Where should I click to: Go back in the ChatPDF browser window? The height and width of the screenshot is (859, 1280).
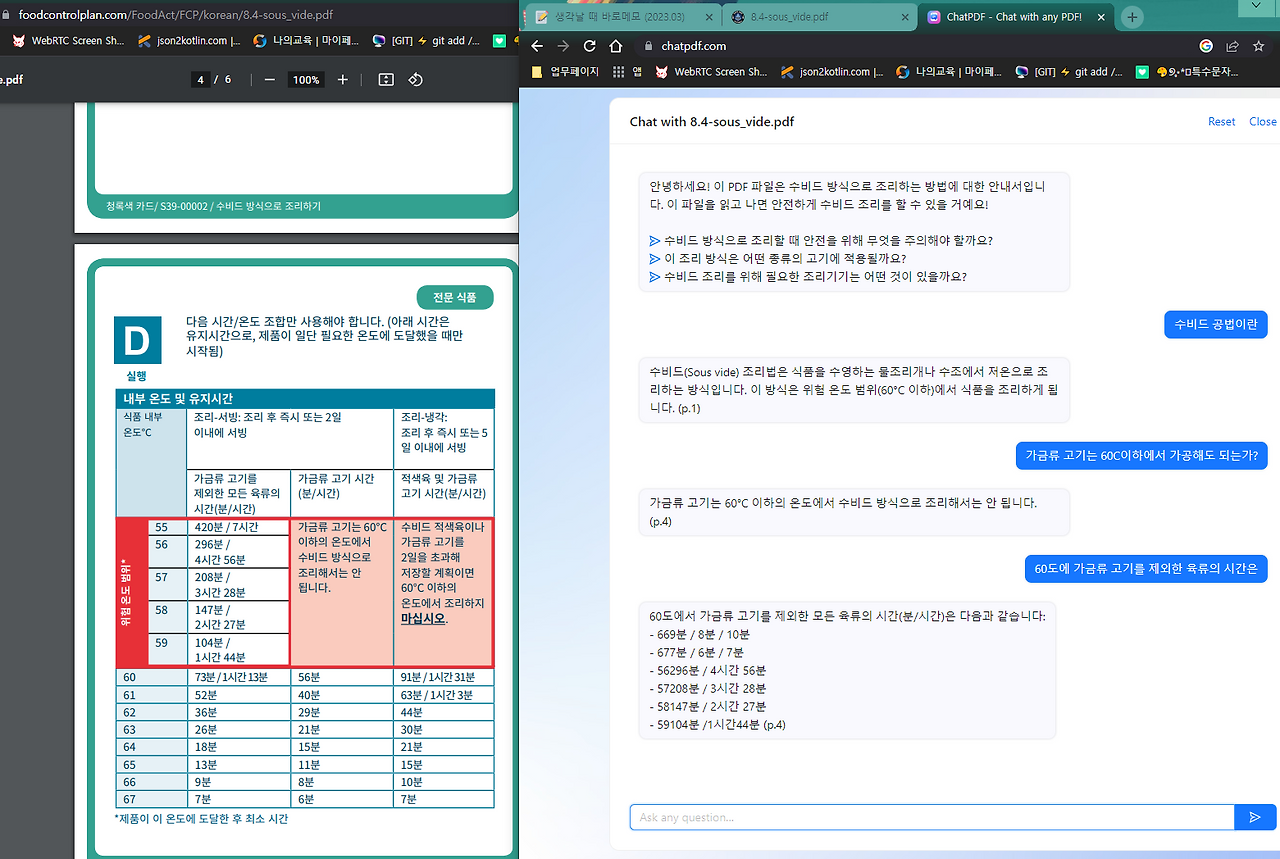pyautogui.click(x=537, y=46)
